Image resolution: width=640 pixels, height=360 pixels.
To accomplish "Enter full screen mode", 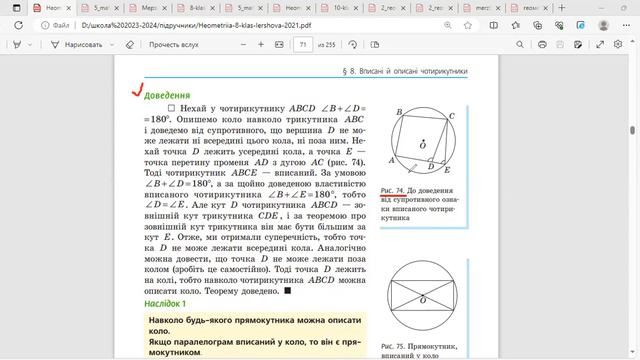I will (600, 44).
